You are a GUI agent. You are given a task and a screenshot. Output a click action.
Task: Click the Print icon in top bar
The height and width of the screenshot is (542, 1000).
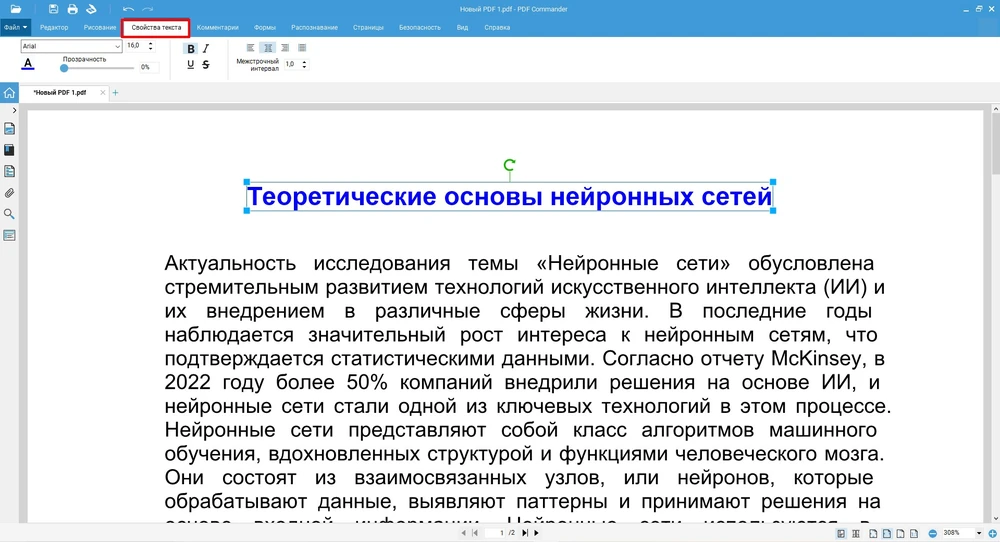(72, 9)
